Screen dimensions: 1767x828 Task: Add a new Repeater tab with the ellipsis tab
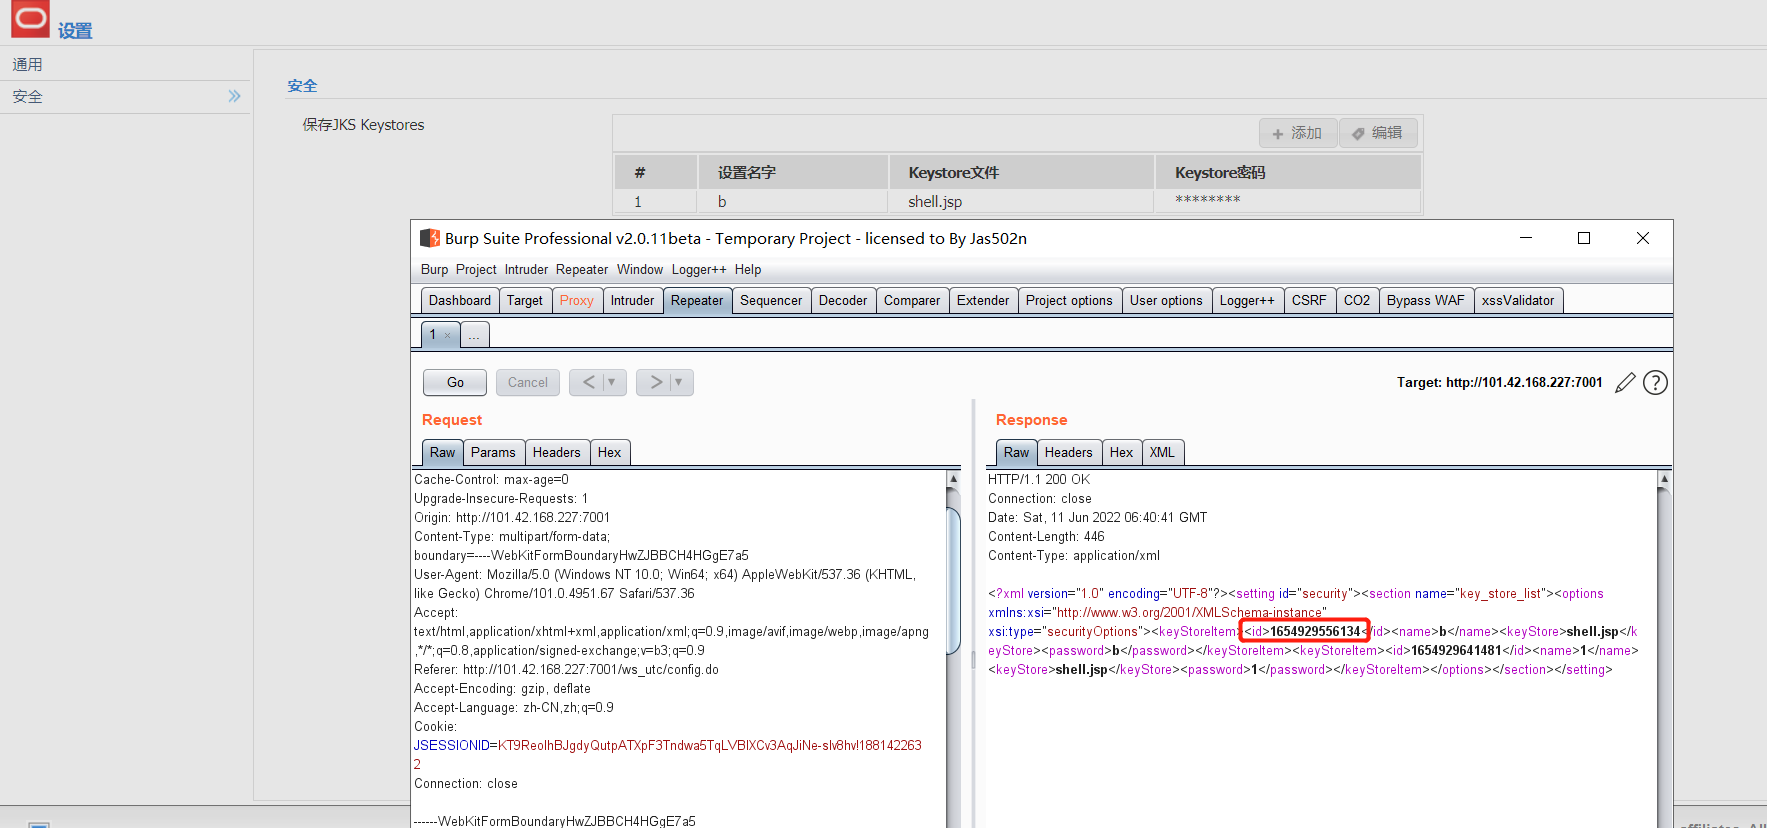[474, 335]
